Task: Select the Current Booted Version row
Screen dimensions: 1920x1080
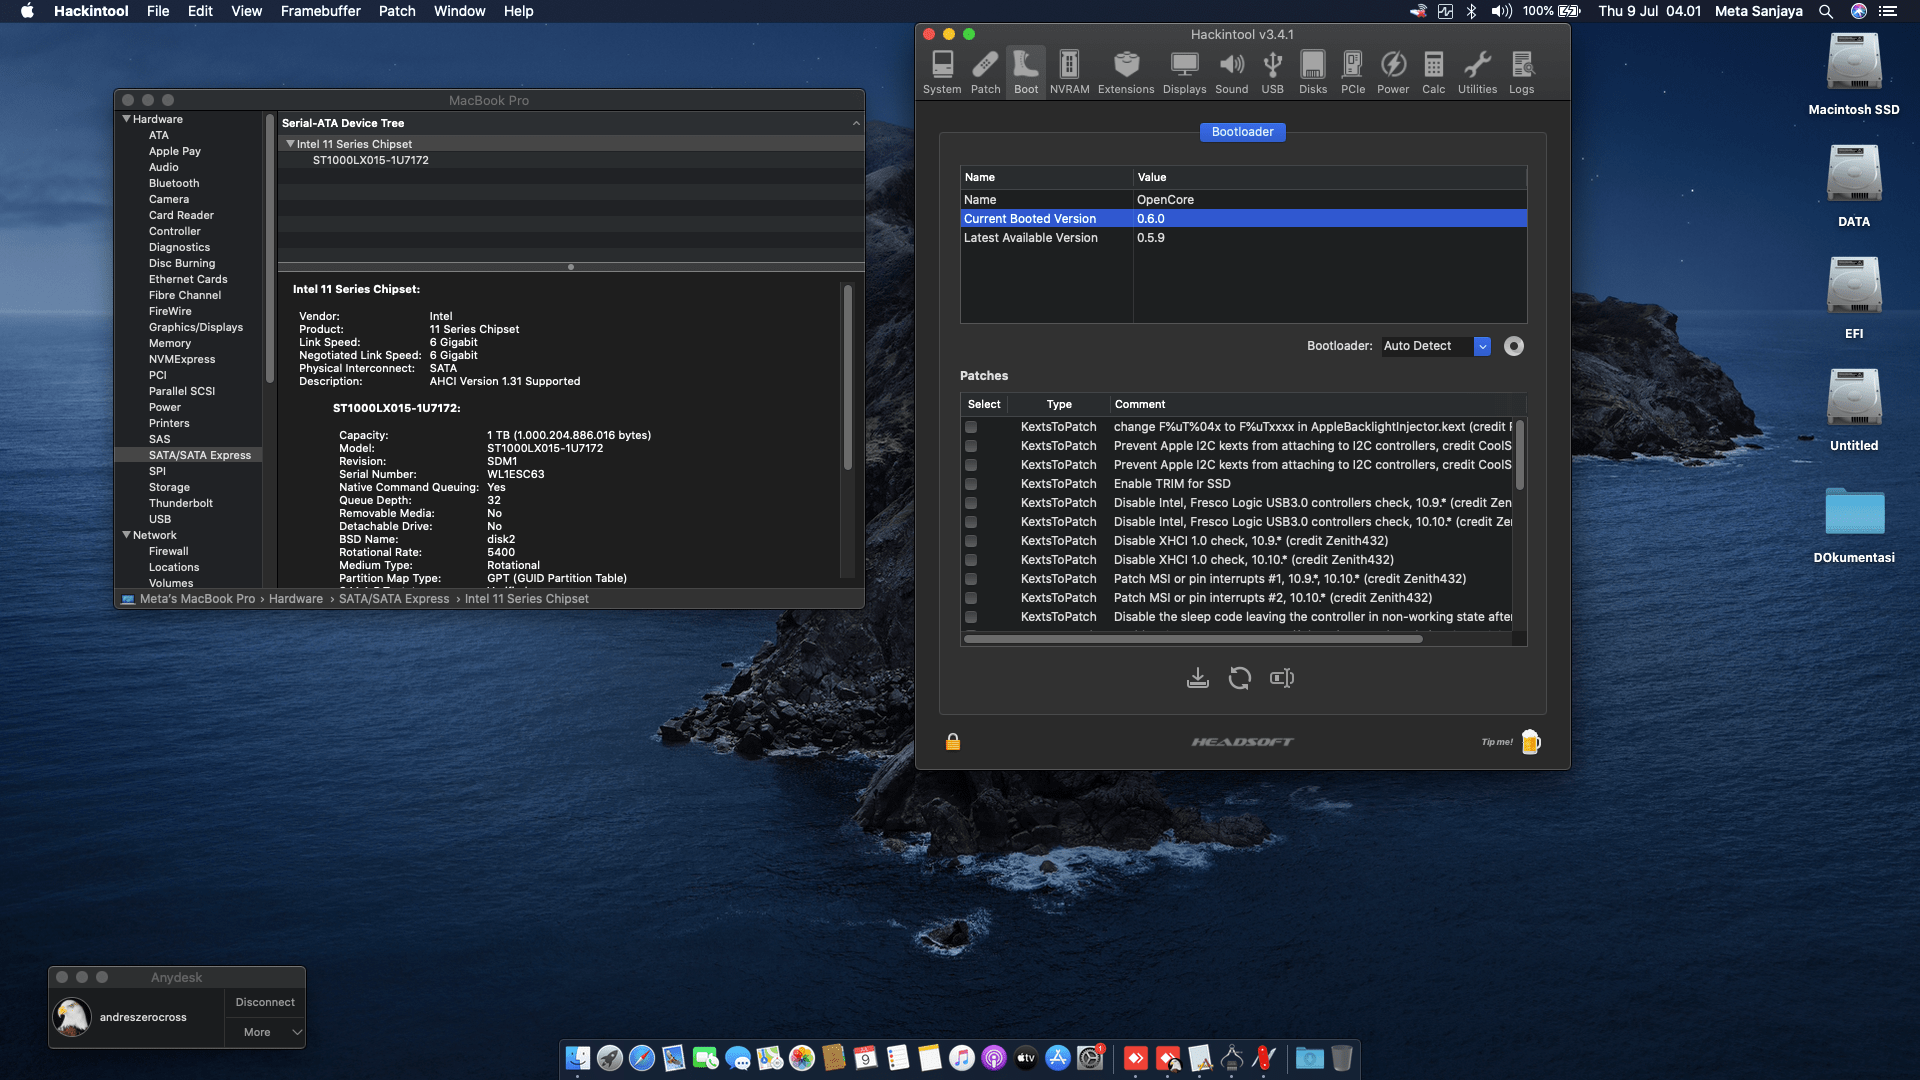Action: (x=1243, y=219)
